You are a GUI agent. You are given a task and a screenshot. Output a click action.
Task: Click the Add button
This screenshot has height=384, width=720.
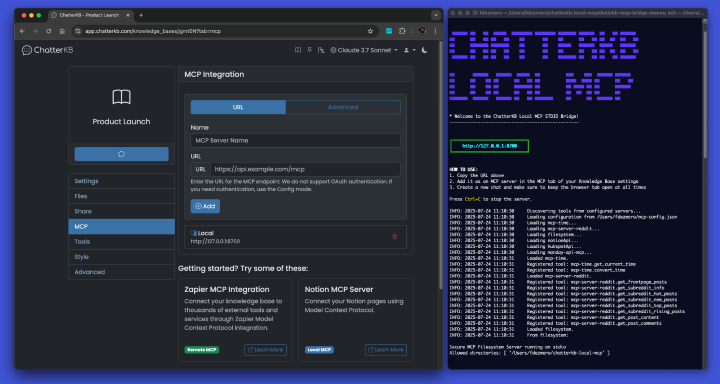[205, 206]
